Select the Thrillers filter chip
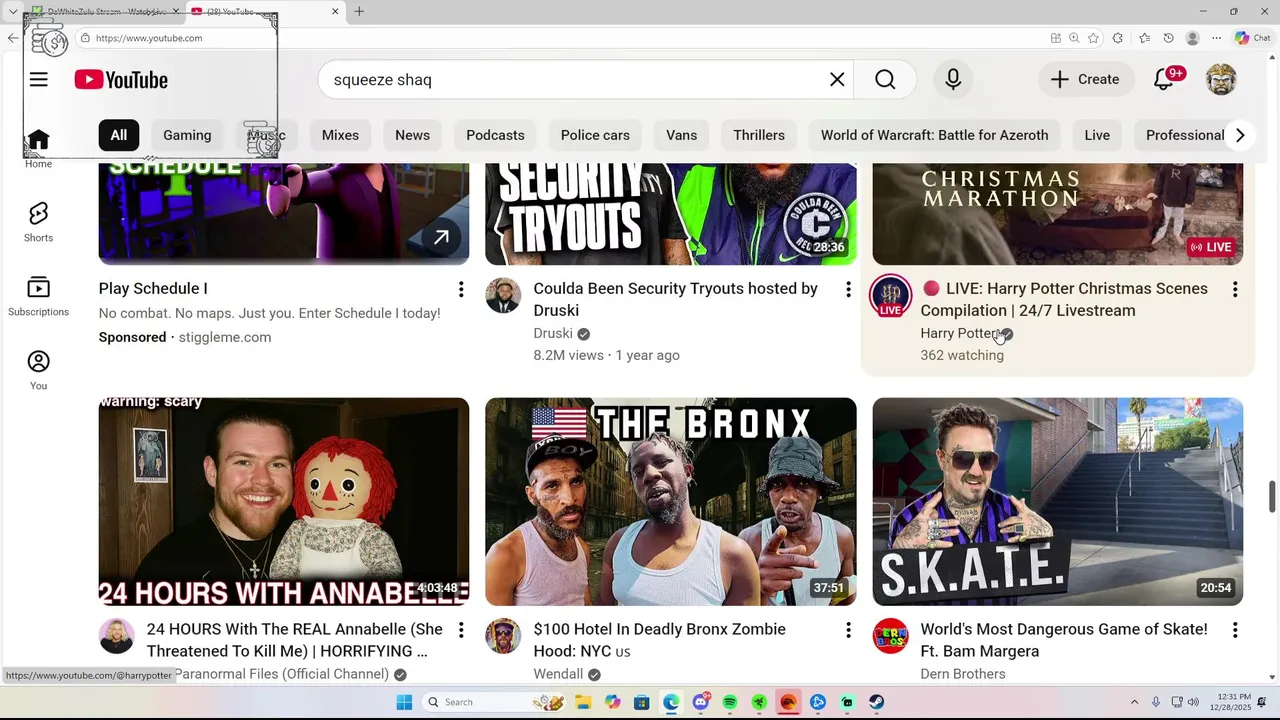Viewport: 1280px width, 720px height. pyautogui.click(x=759, y=135)
